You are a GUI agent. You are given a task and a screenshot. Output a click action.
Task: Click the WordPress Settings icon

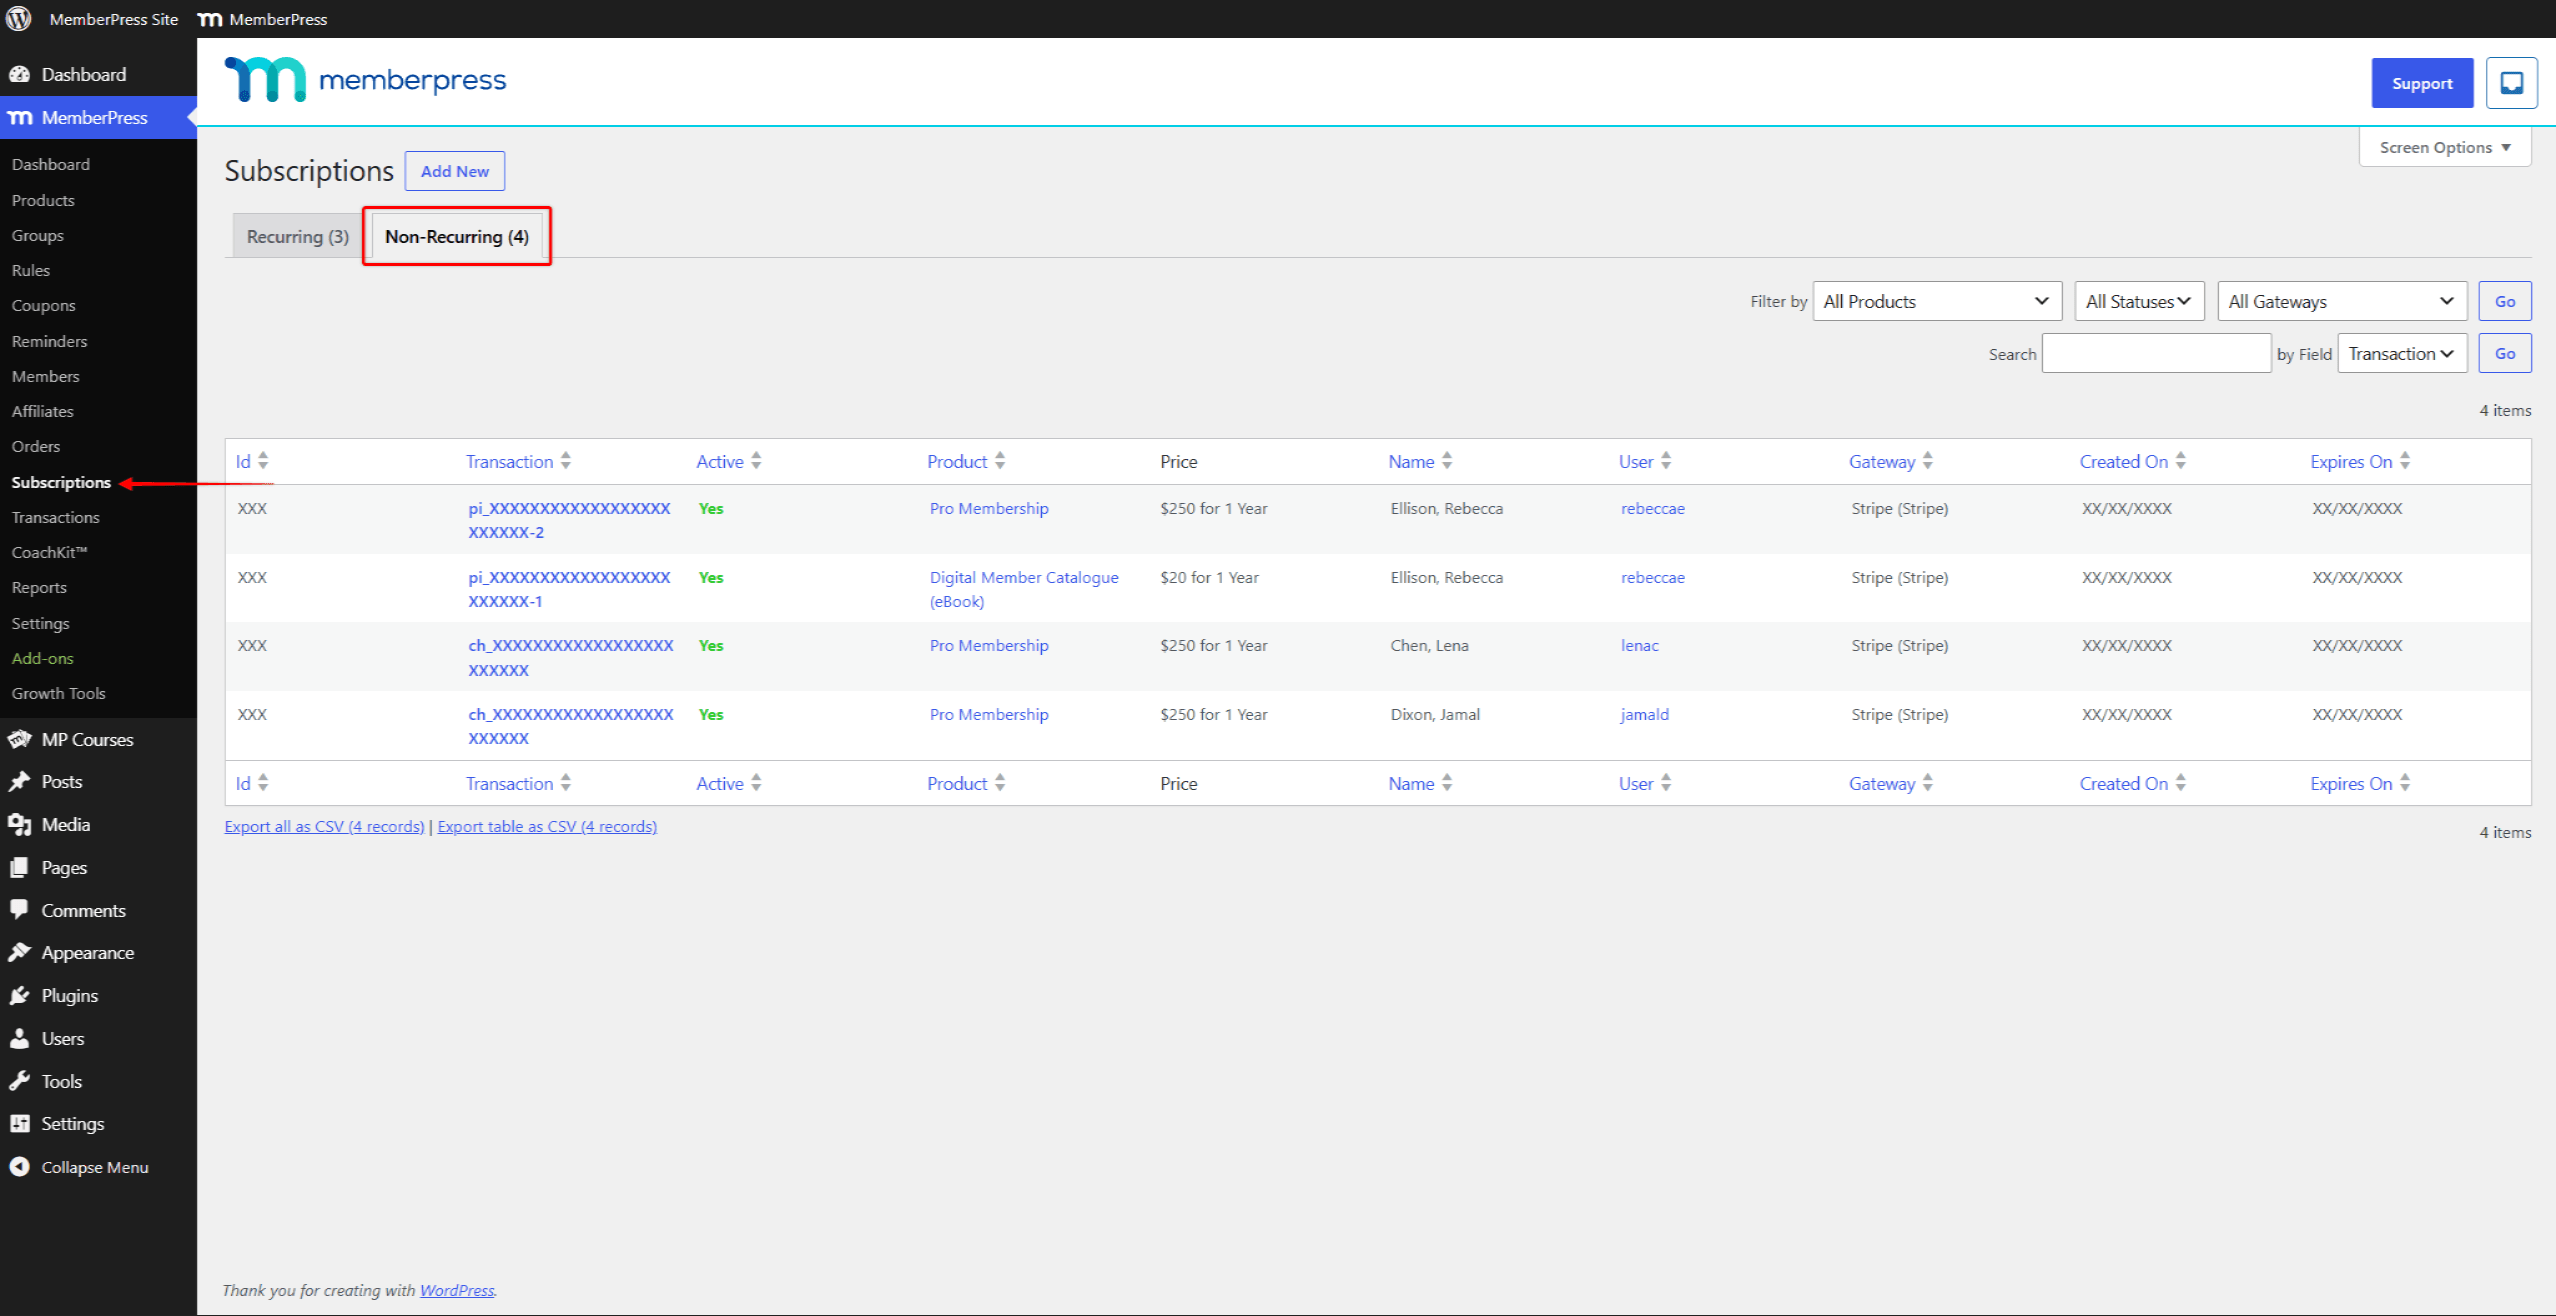[19, 1124]
